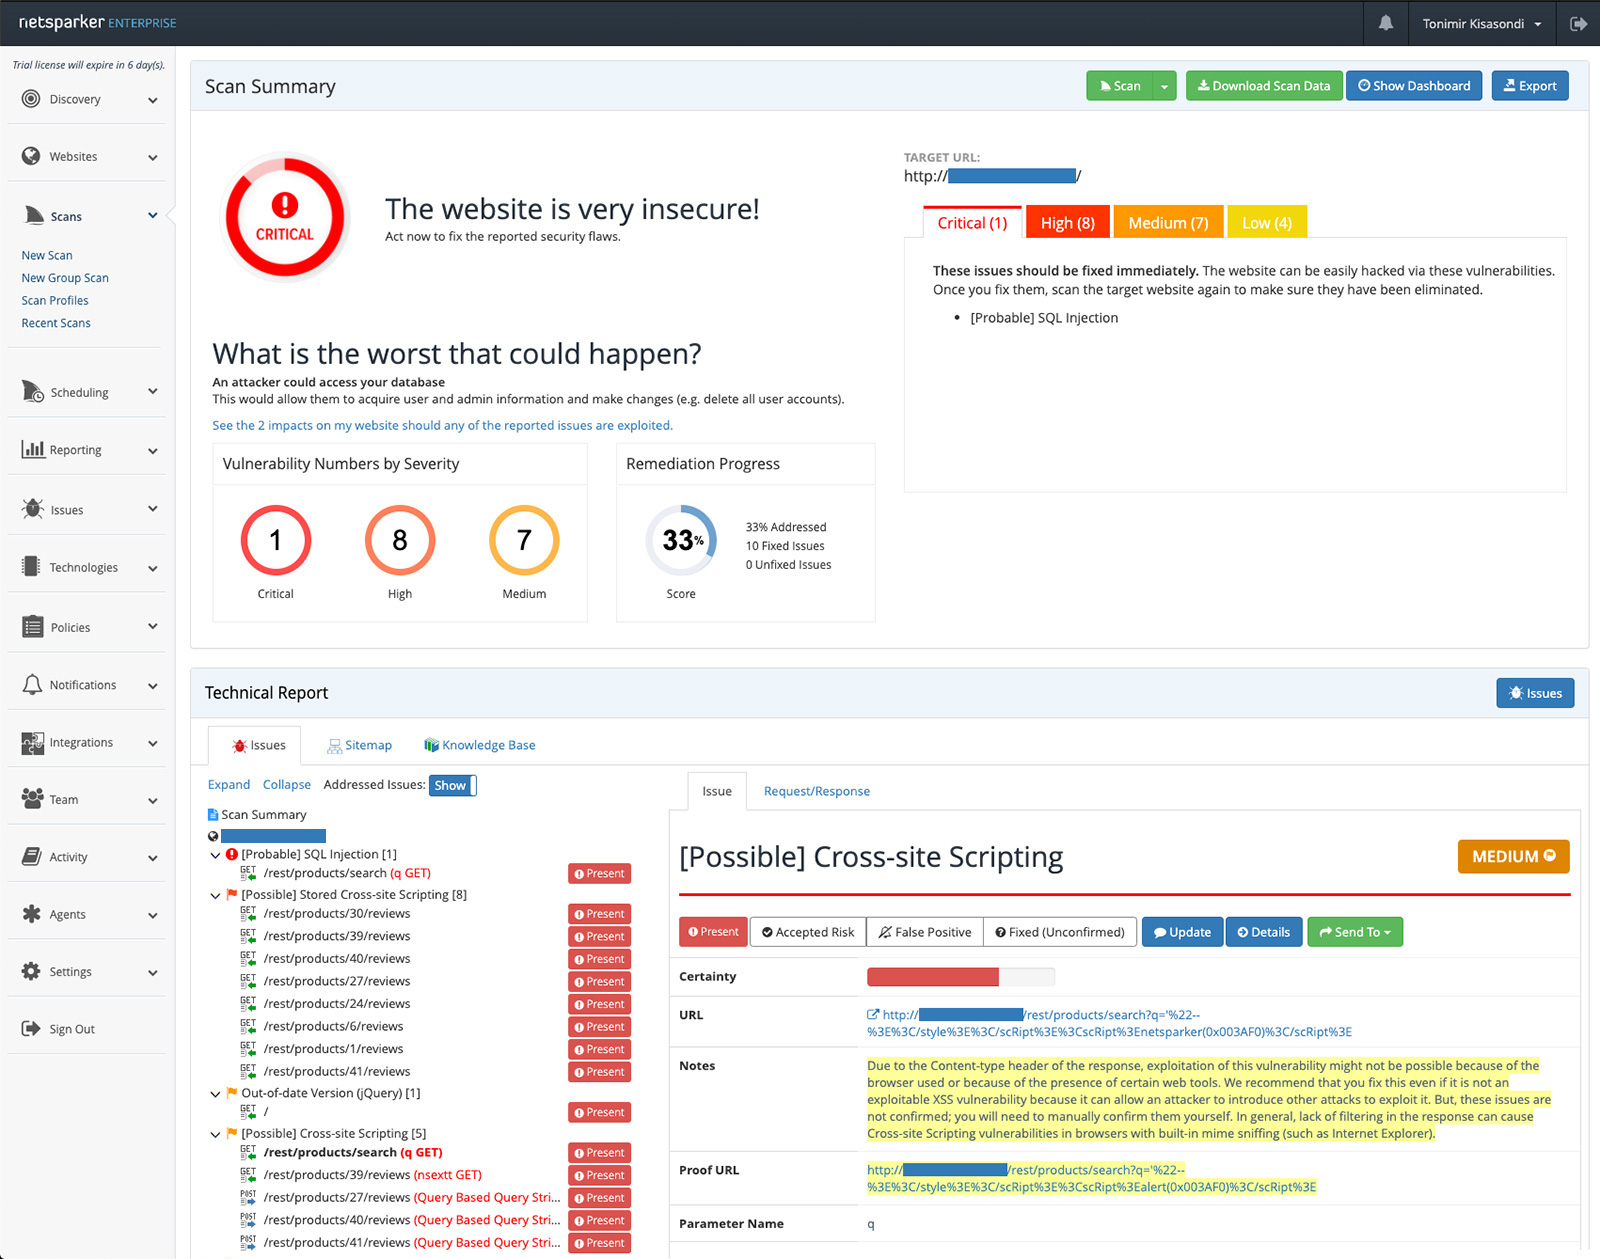
Task: Open the Send To dropdown
Action: click(1355, 932)
